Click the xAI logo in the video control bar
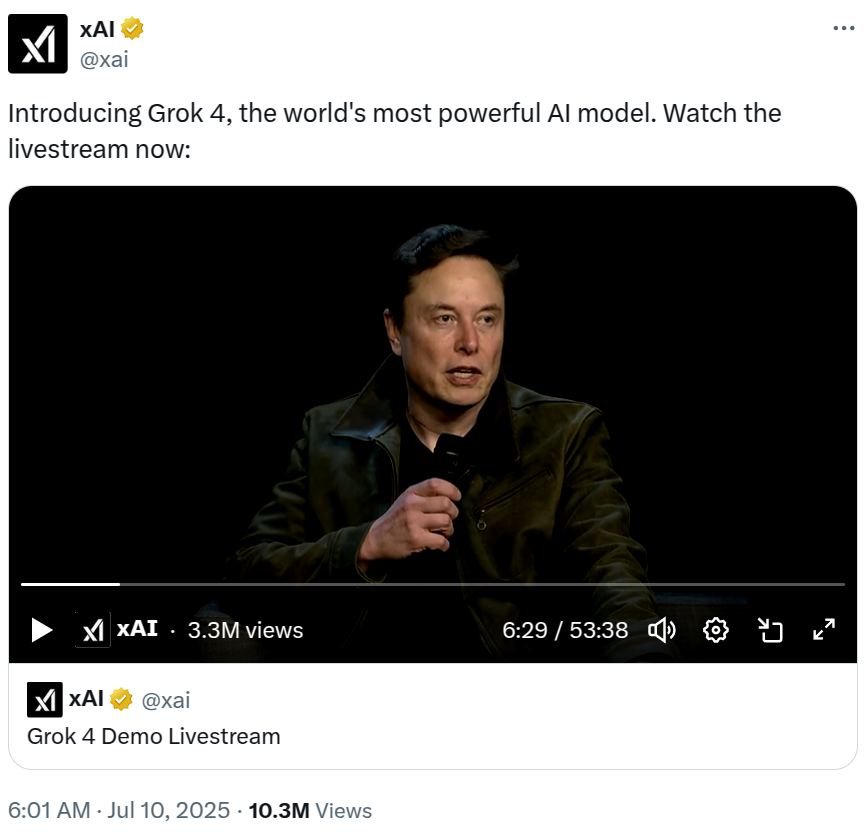 (93, 630)
